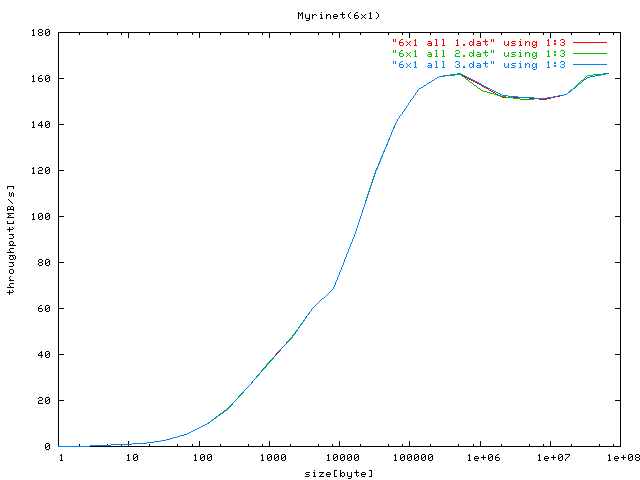Click x-axis tick label 1e+06
The width and height of the screenshot is (640, 480).
pyautogui.click(x=484, y=458)
